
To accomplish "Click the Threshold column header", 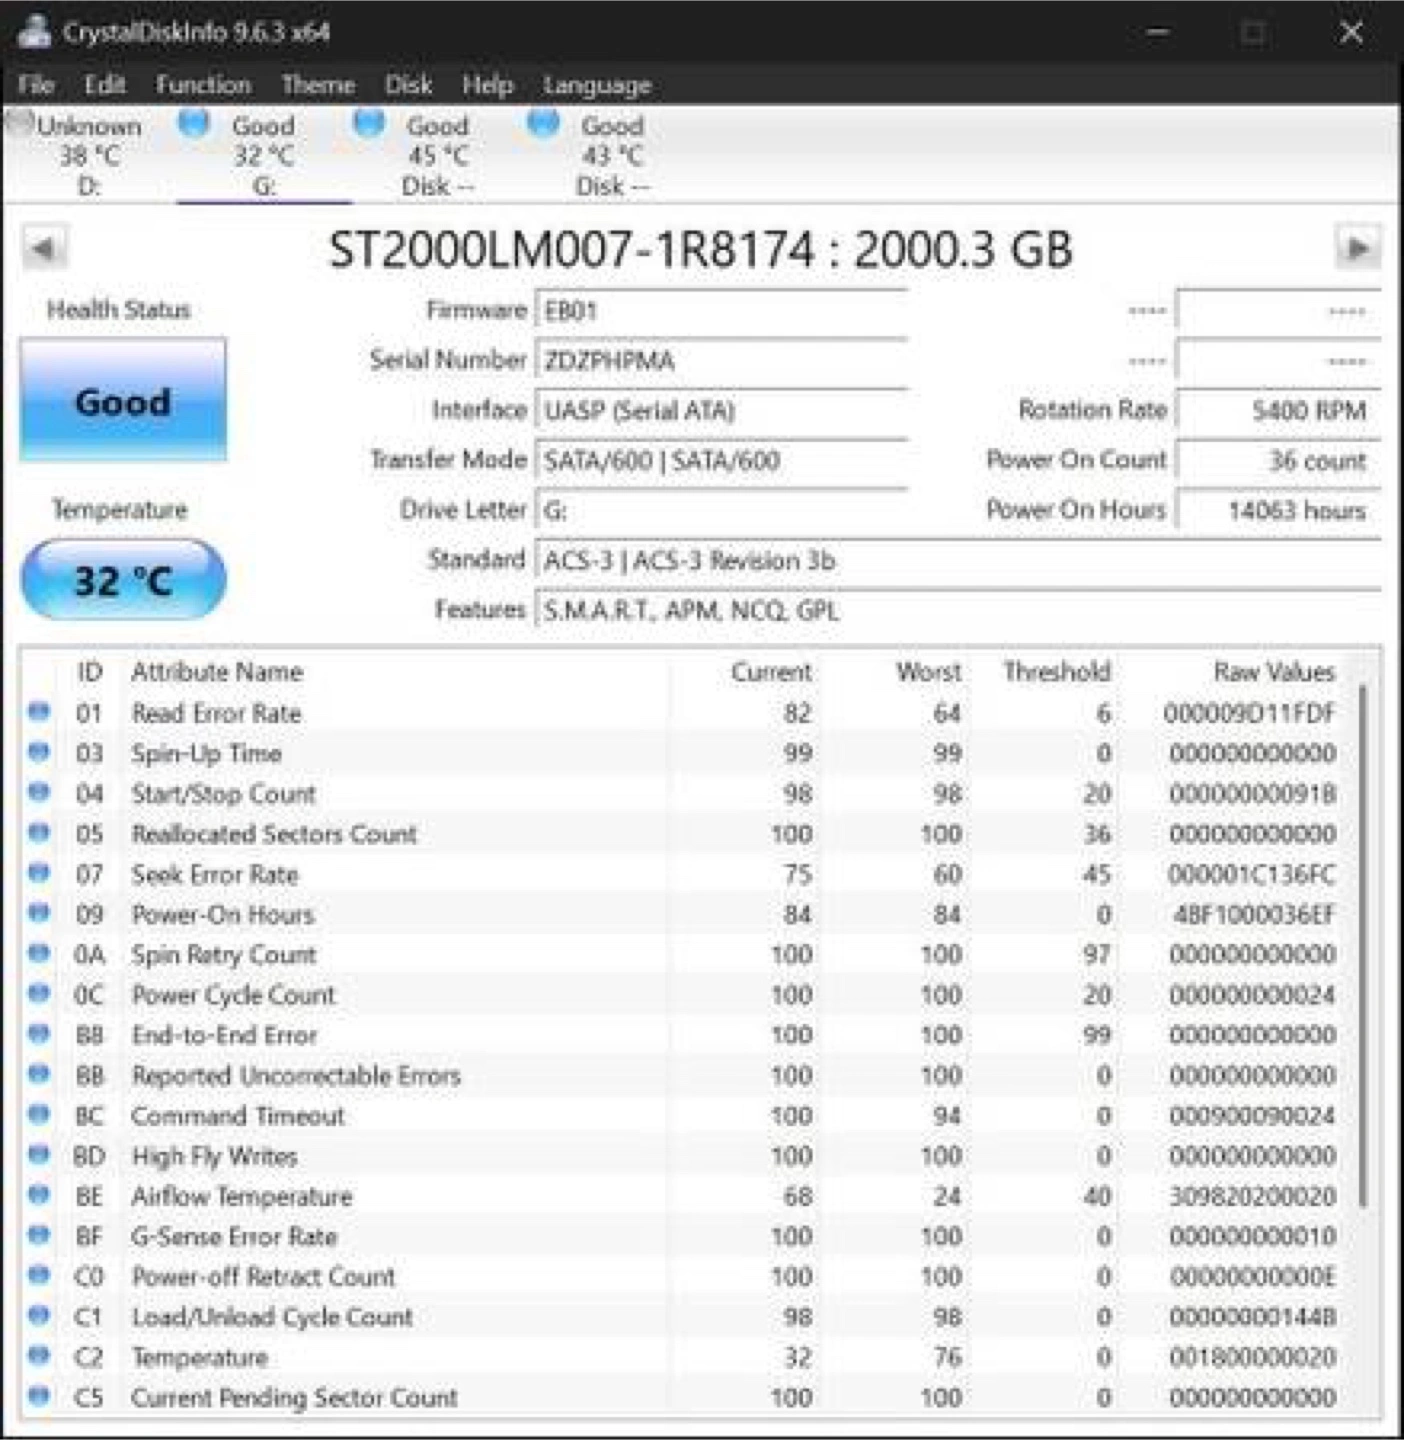I will [x=1057, y=672].
